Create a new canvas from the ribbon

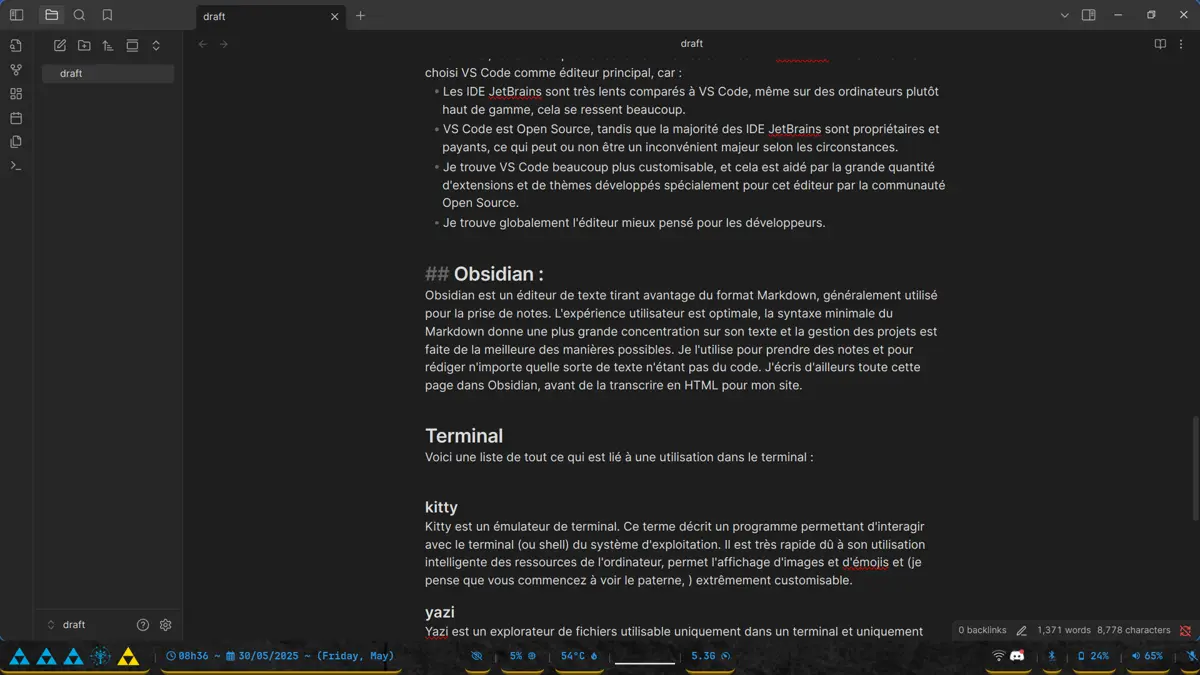tap(16, 94)
